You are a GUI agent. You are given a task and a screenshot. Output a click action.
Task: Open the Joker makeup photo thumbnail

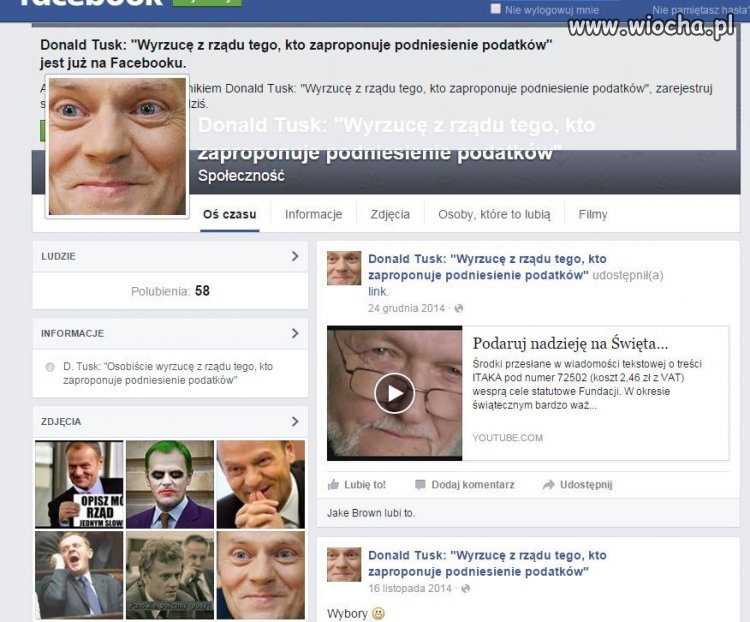coord(170,484)
